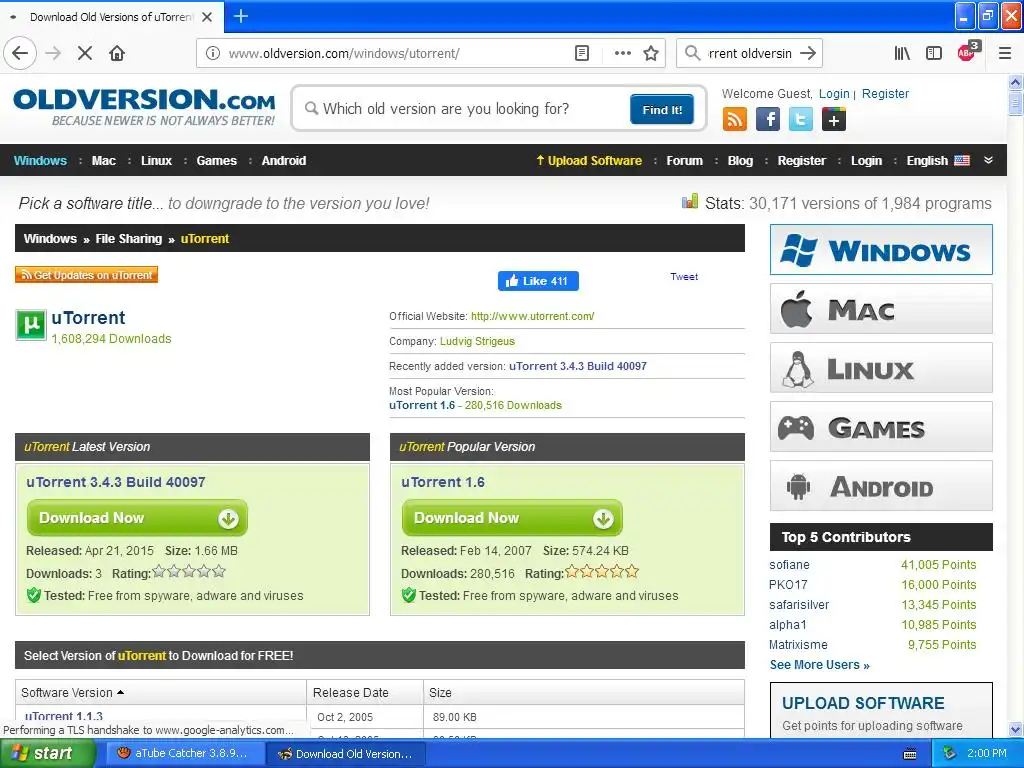Viewport: 1024px width, 768px height.
Task: Open the Blog nav menu item
Action: click(740, 161)
